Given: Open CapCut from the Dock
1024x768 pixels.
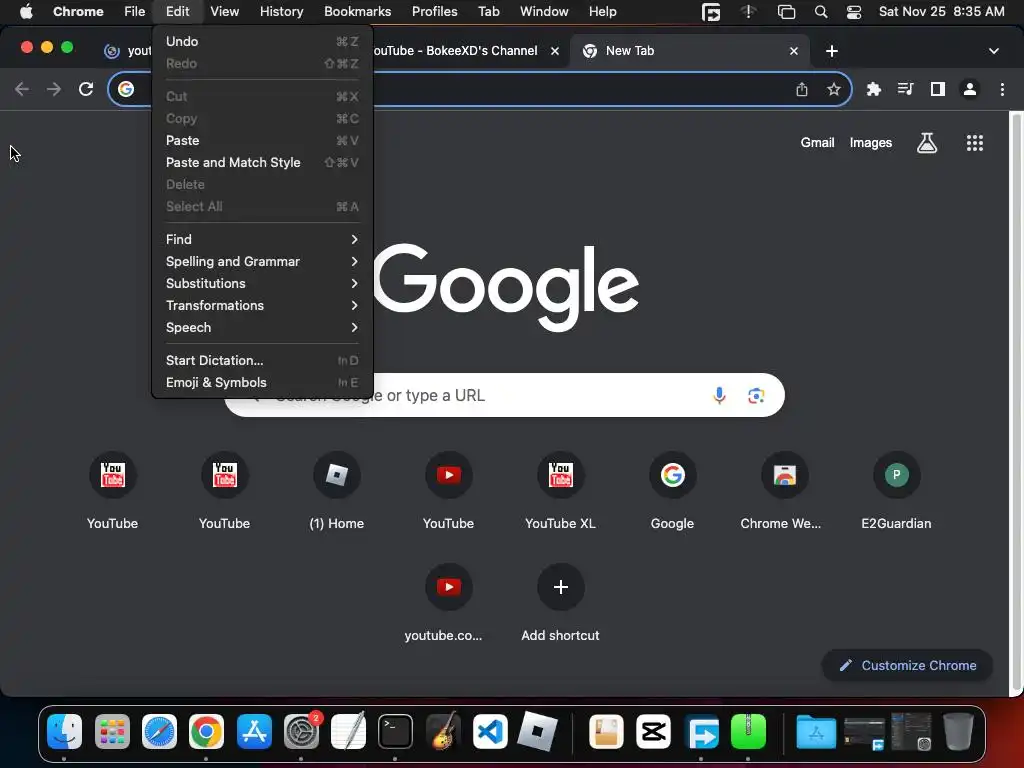Looking at the screenshot, I should [x=654, y=731].
